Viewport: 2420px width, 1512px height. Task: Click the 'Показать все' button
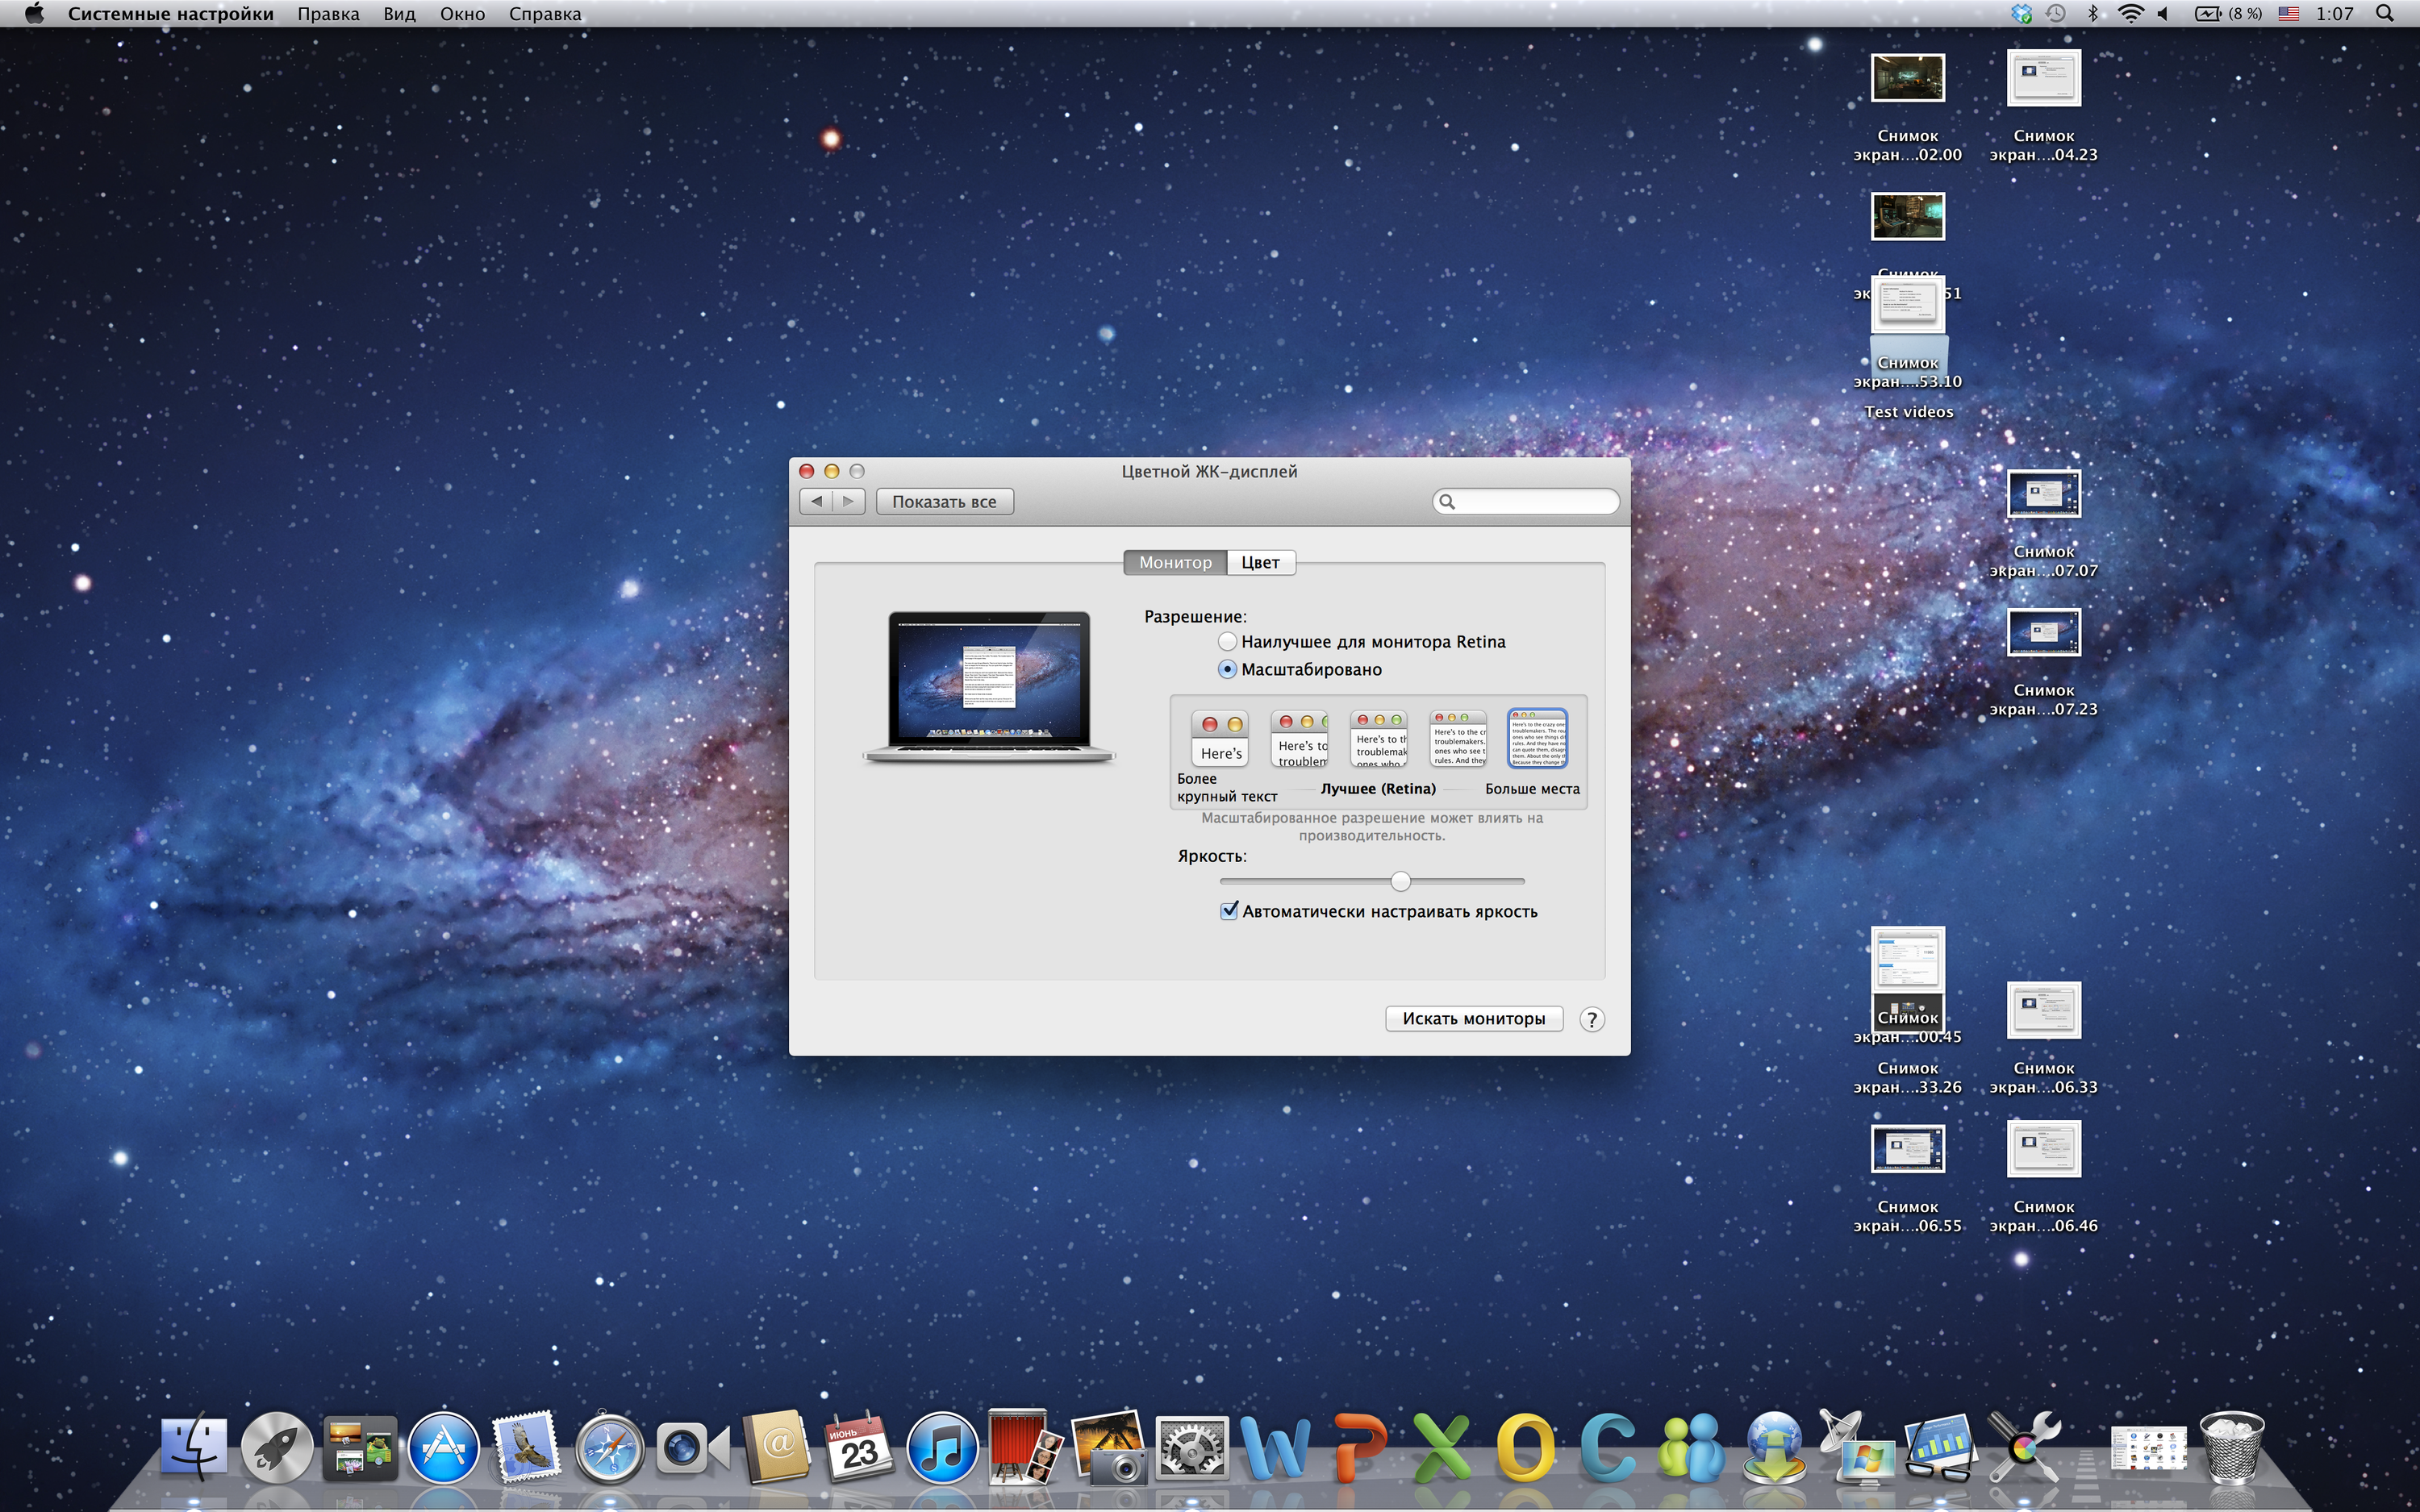coord(944,502)
